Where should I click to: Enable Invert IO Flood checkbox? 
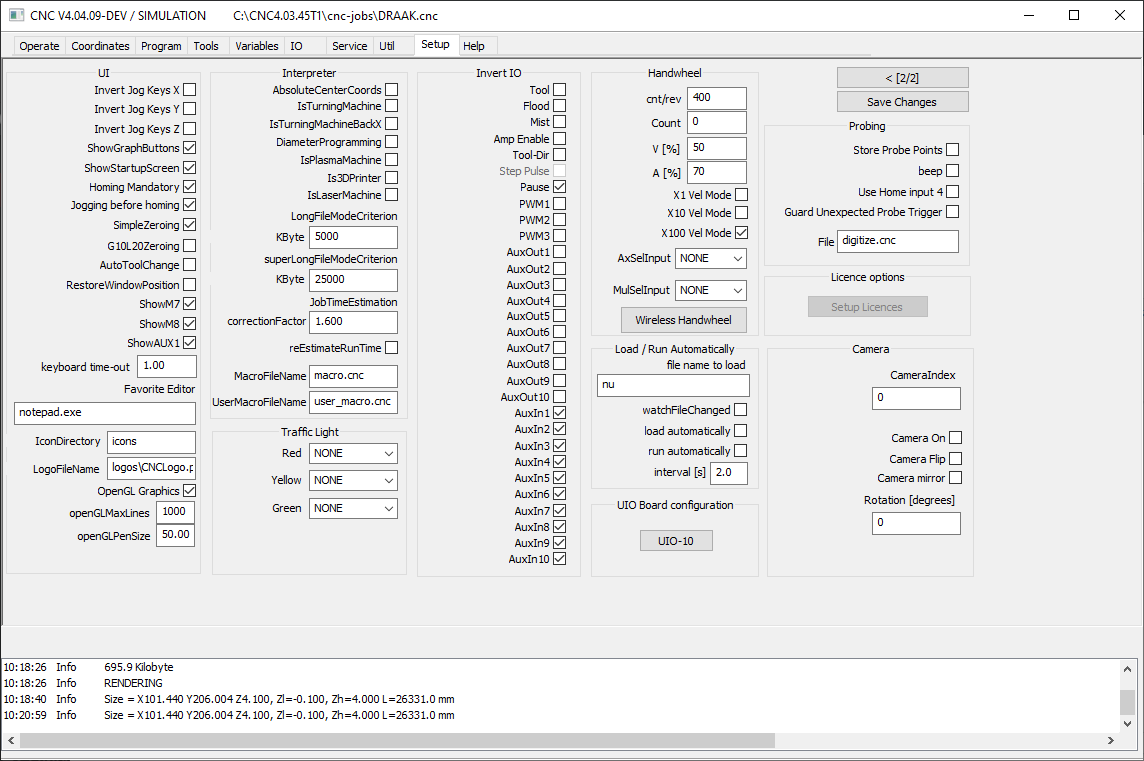[x=560, y=106]
